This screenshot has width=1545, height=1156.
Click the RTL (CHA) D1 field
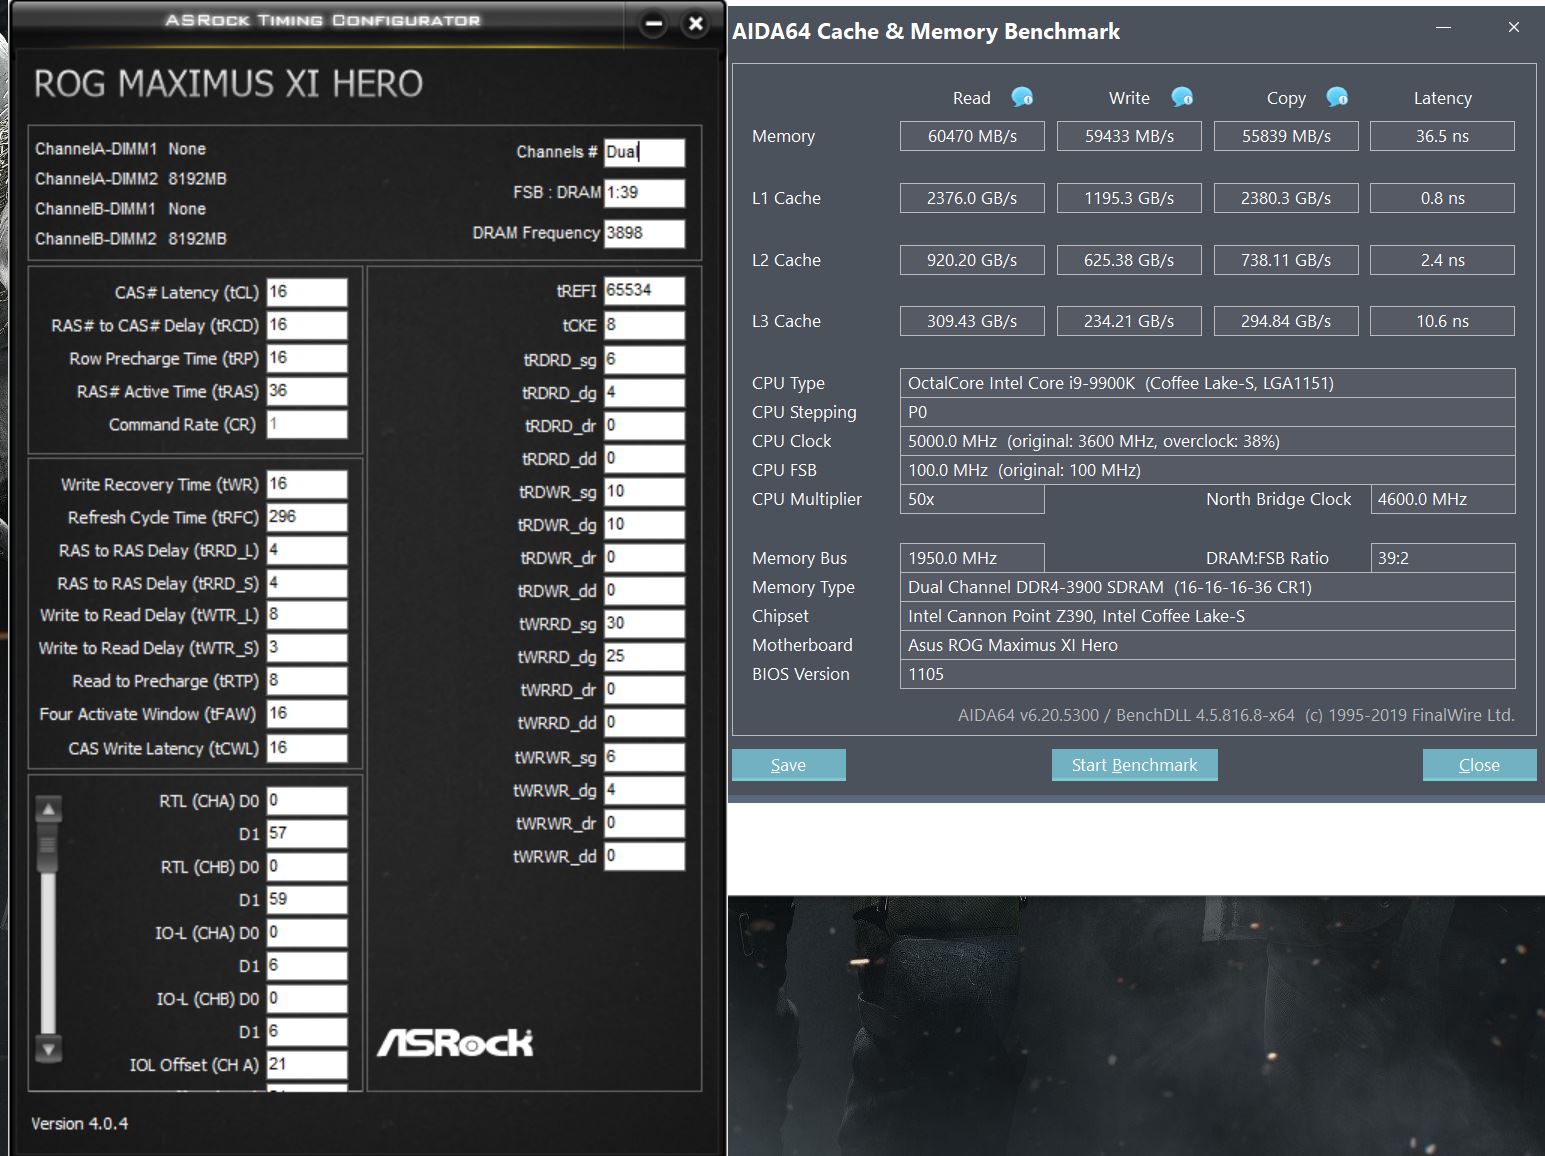tap(307, 833)
